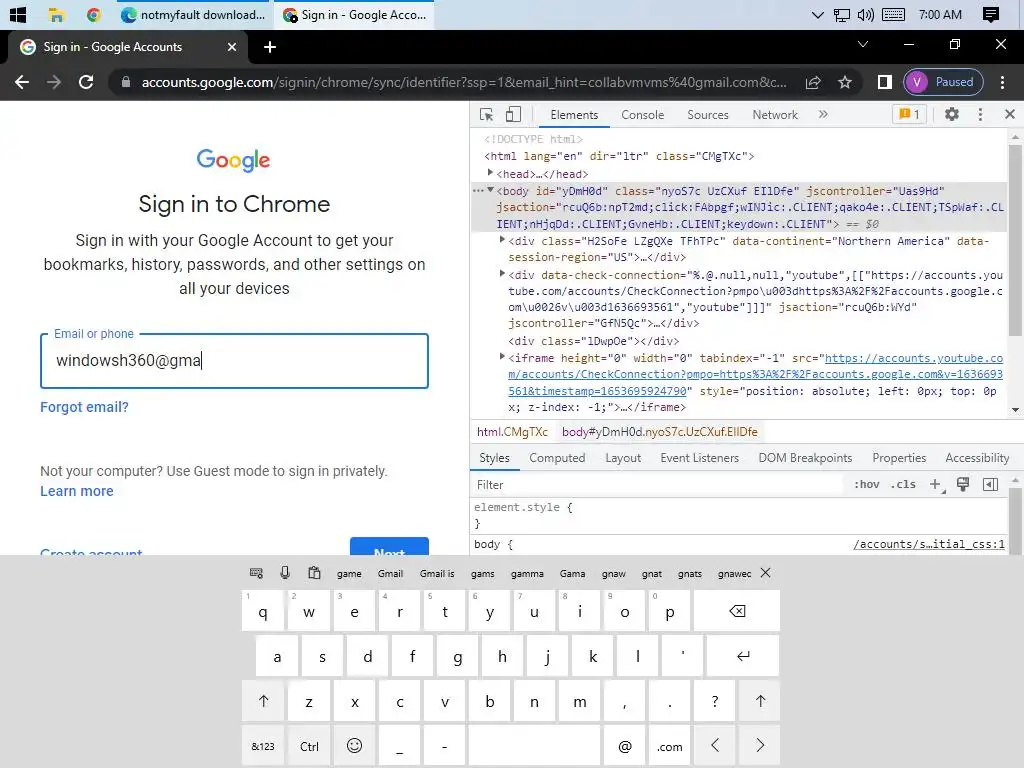The height and width of the screenshot is (768, 1024).
Task: Tap the backspace key on the keyboard
Action: [737, 611]
